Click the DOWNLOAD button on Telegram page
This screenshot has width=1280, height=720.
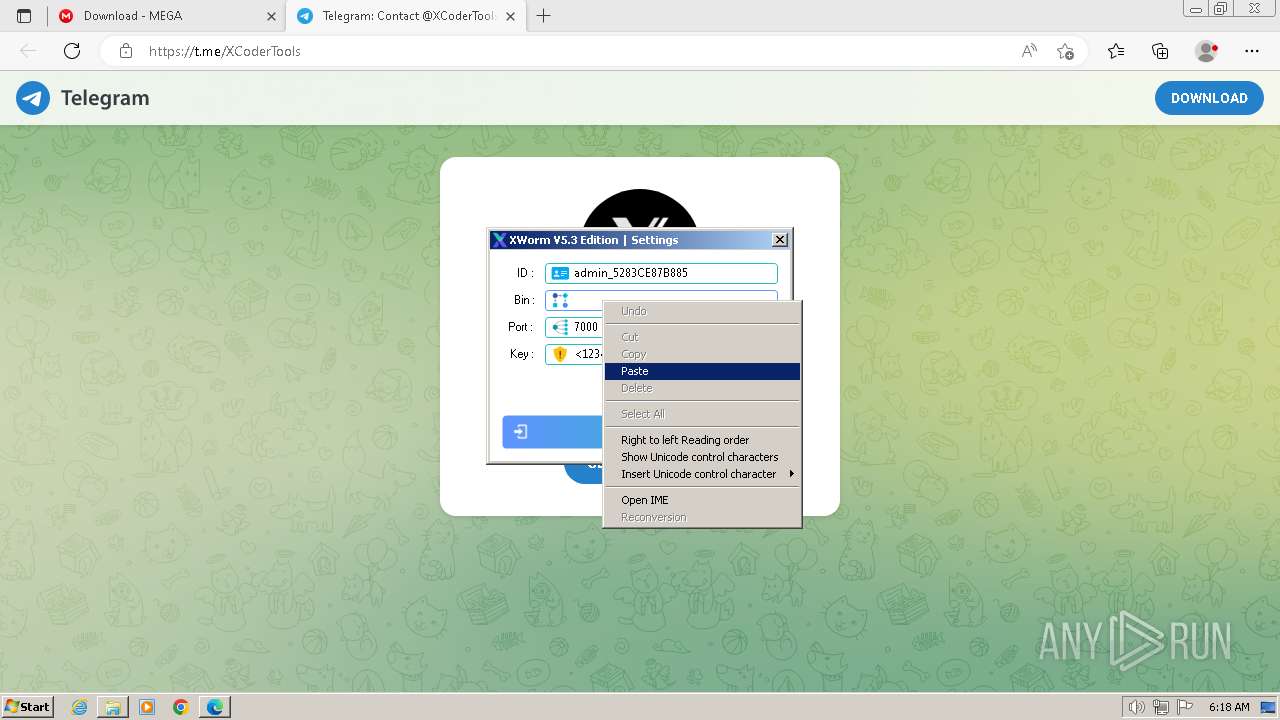click(1209, 98)
